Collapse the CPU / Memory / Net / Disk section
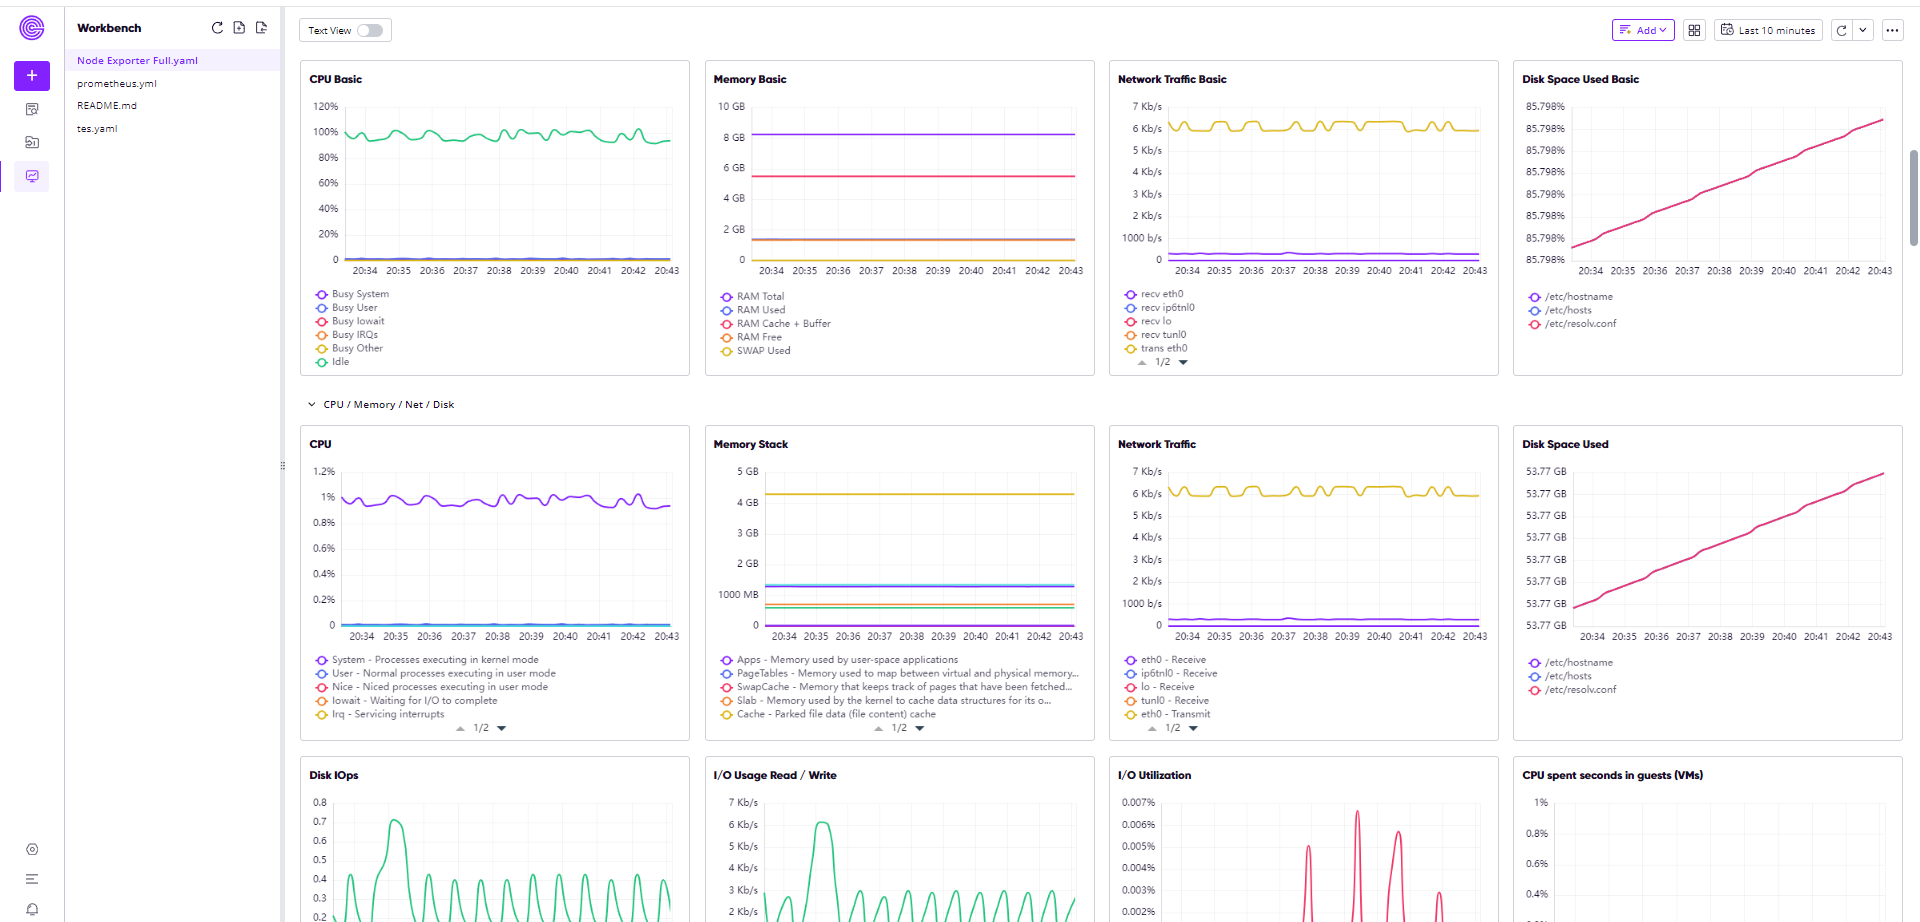The height and width of the screenshot is (922, 1920). [312, 405]
